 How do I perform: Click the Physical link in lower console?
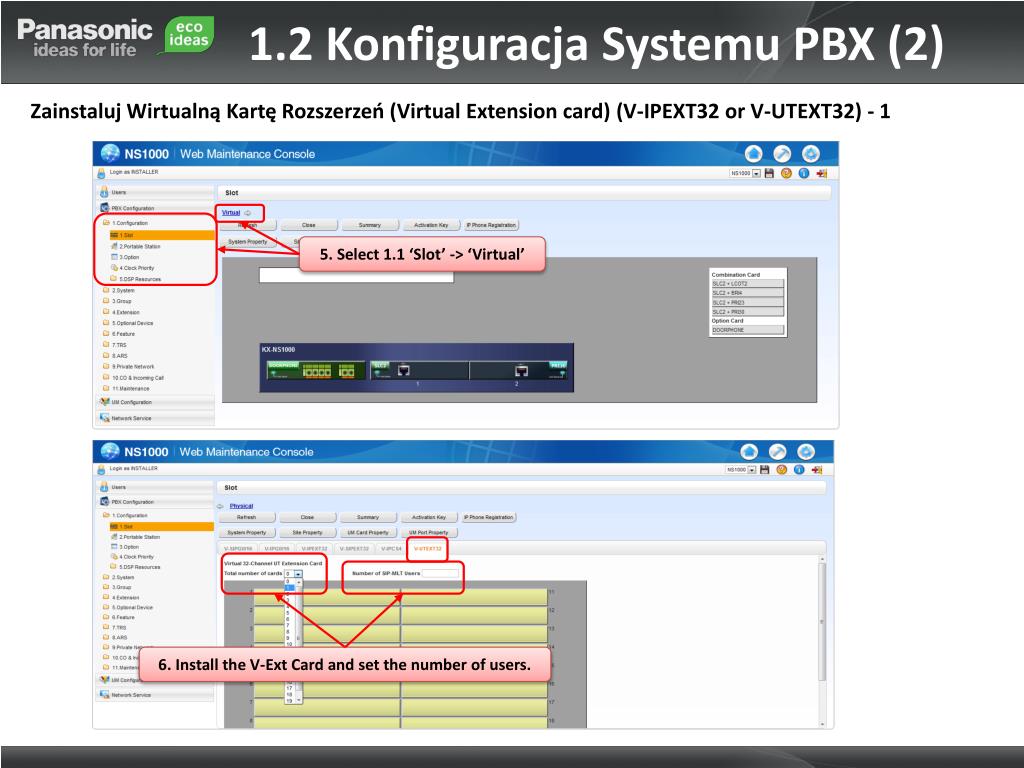pos(241,506)
